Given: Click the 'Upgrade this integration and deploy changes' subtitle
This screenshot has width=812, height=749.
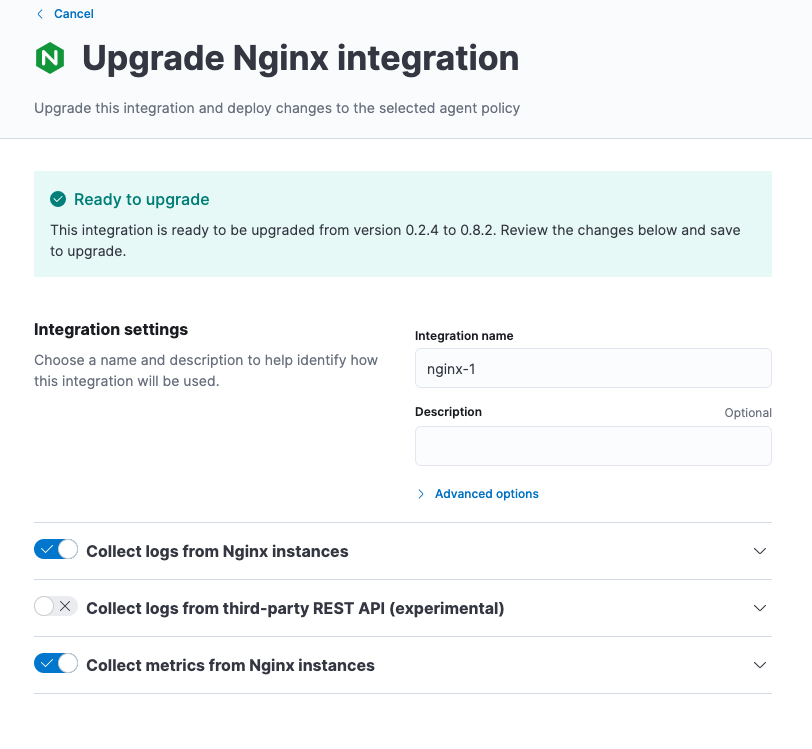Looking at the screenshot, I should (277, 108).
